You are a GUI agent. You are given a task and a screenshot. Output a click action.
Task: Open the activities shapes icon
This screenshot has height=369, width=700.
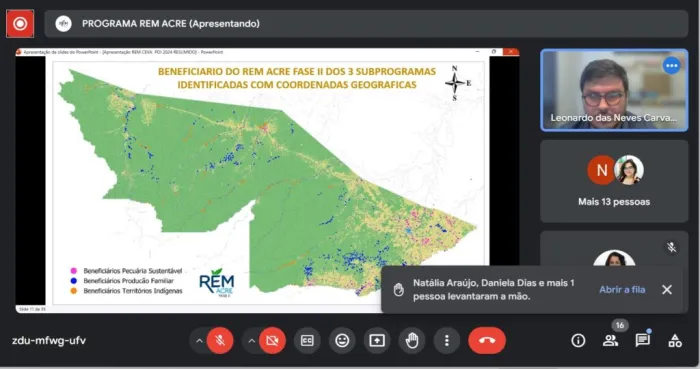[675, 341]
